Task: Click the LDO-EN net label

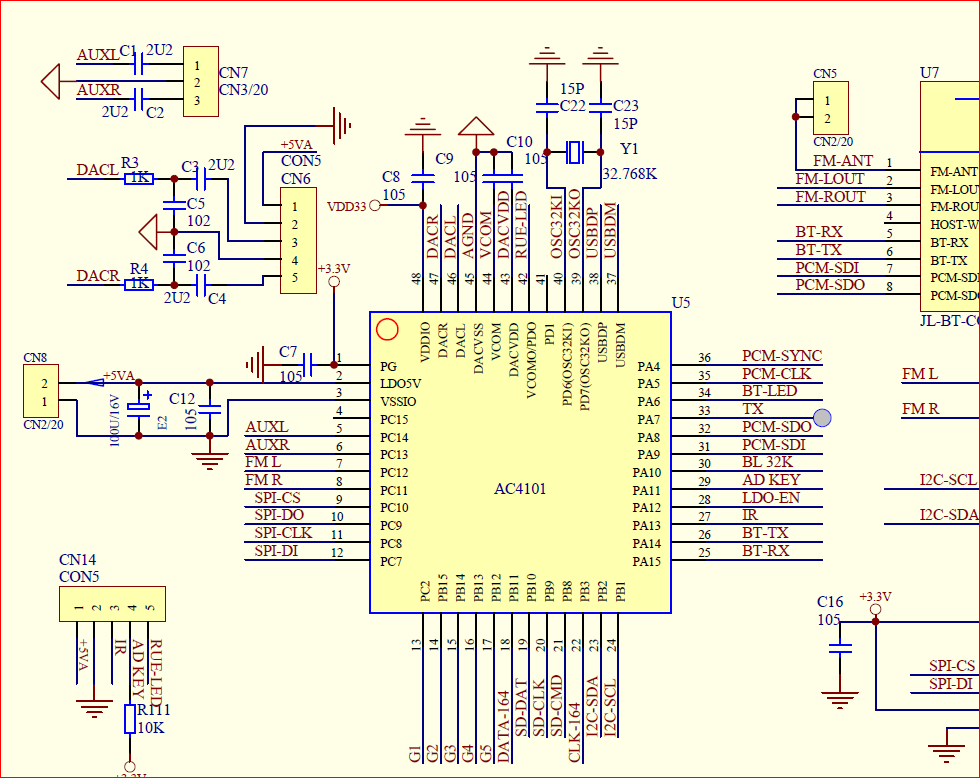Action: coord(770,498)
